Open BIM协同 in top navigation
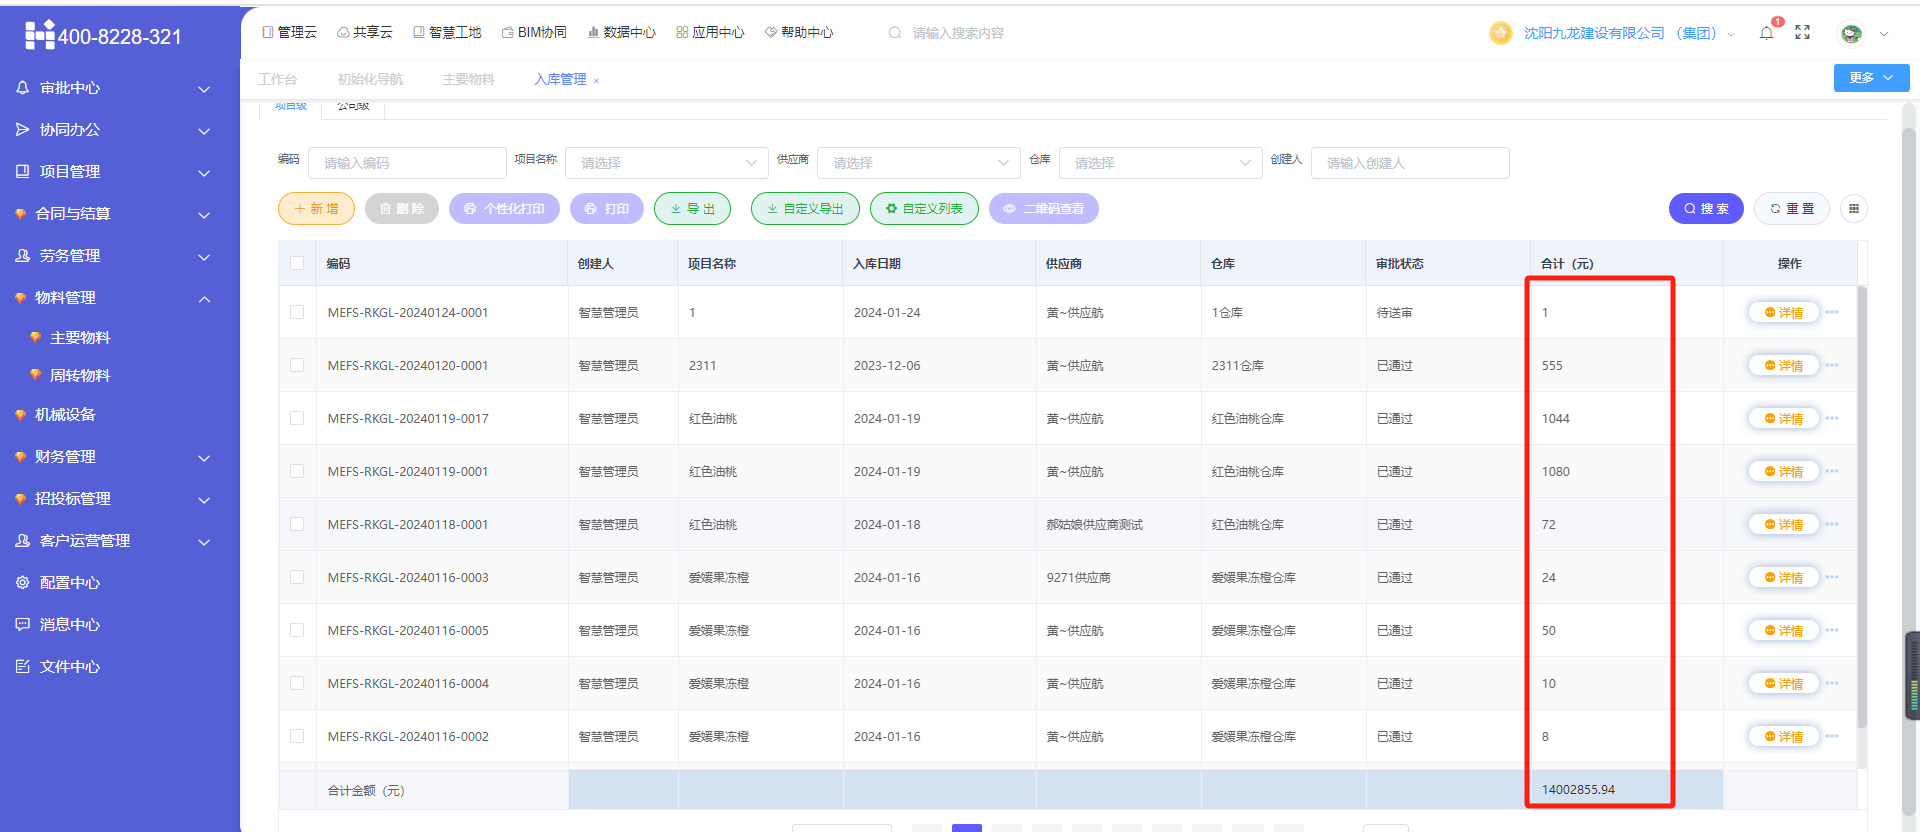 click(x=534, y=32)
